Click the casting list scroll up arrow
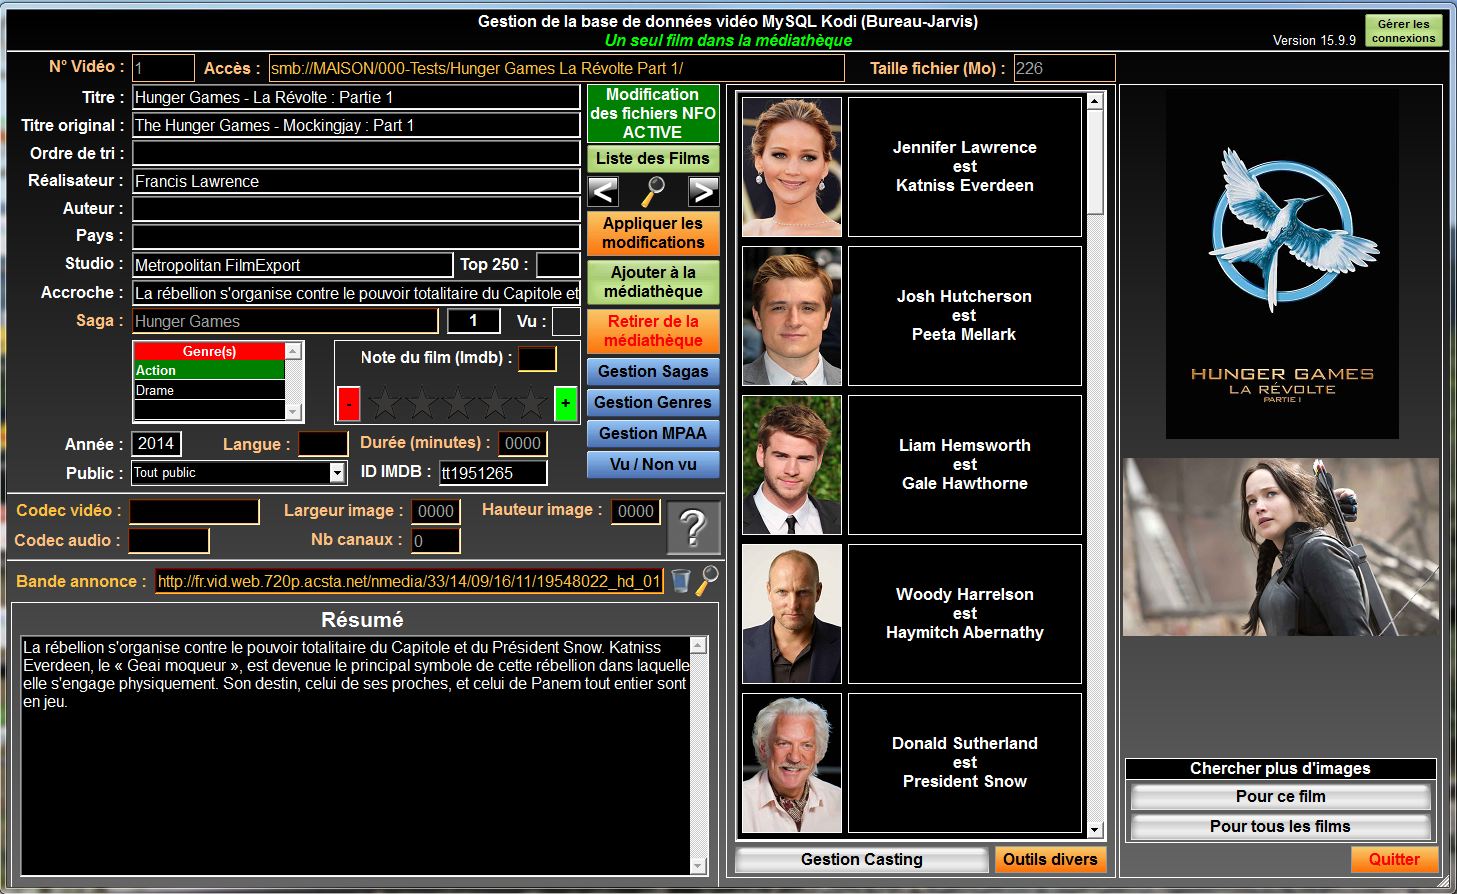The width and height of the screenshot is (1457, 894). click(1095, 101)
